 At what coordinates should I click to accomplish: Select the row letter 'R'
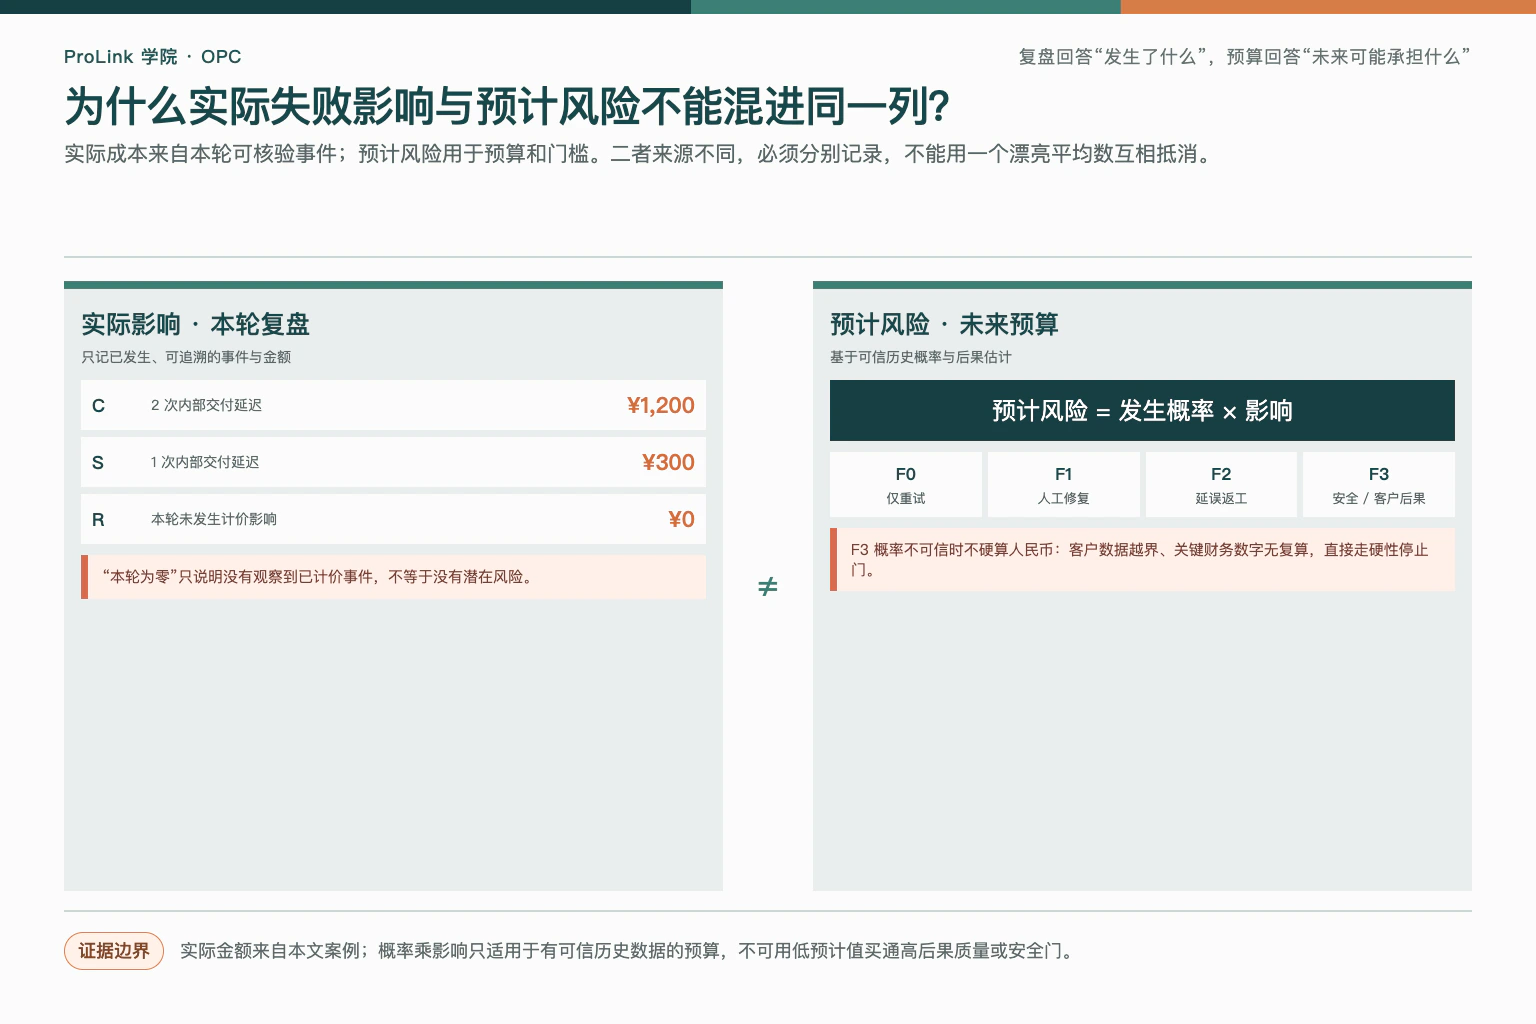point(98,520)
